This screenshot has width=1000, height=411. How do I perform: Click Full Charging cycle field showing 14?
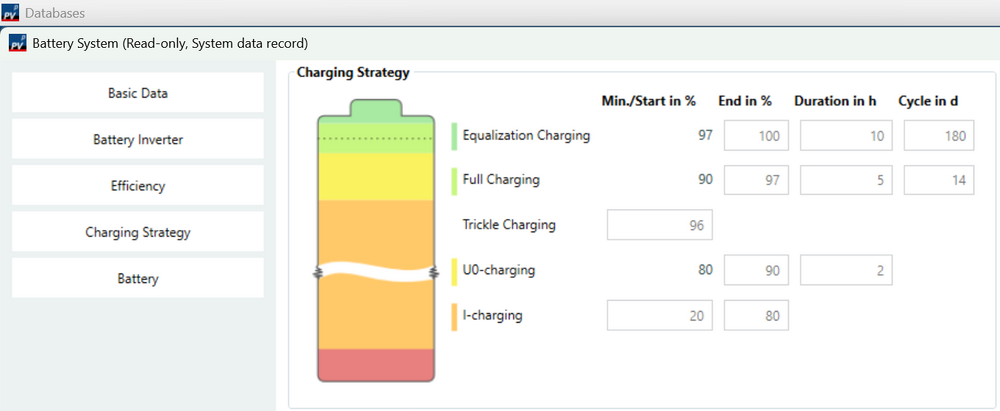[x=938, y=180]
